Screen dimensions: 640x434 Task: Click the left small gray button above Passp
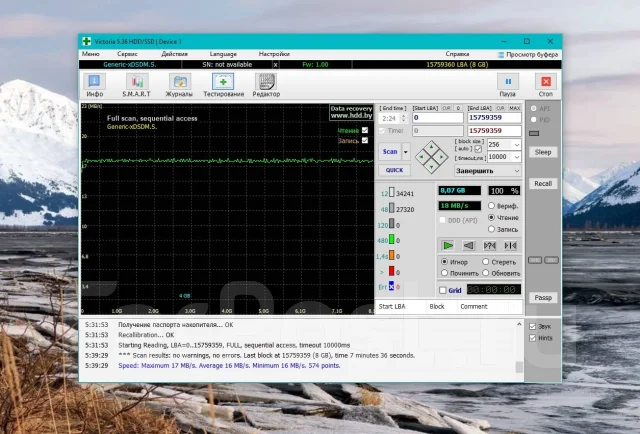[x=535, y=260]
